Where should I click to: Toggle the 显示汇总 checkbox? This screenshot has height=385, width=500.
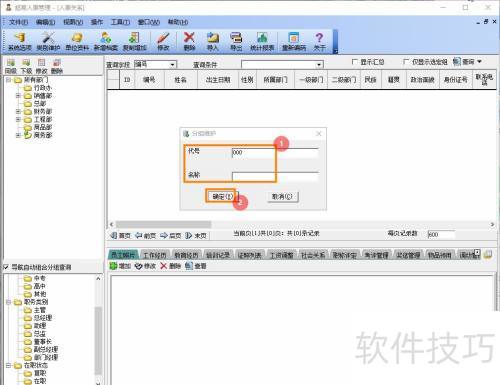click(x=355, y=62)
